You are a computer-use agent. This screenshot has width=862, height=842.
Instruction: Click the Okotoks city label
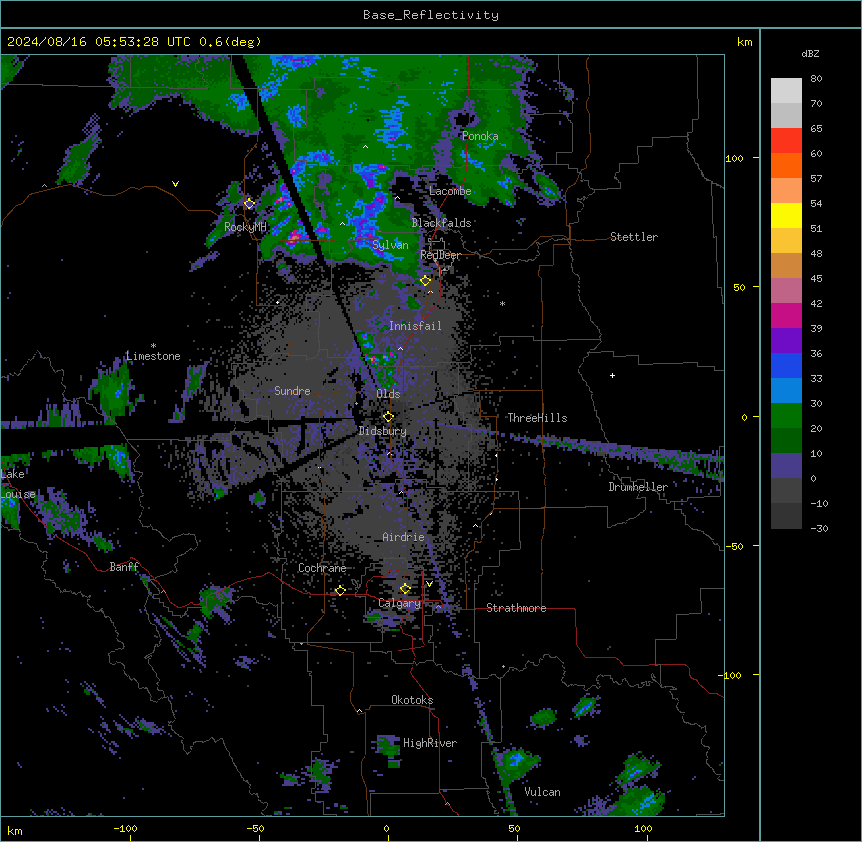(x=412, y=700)
